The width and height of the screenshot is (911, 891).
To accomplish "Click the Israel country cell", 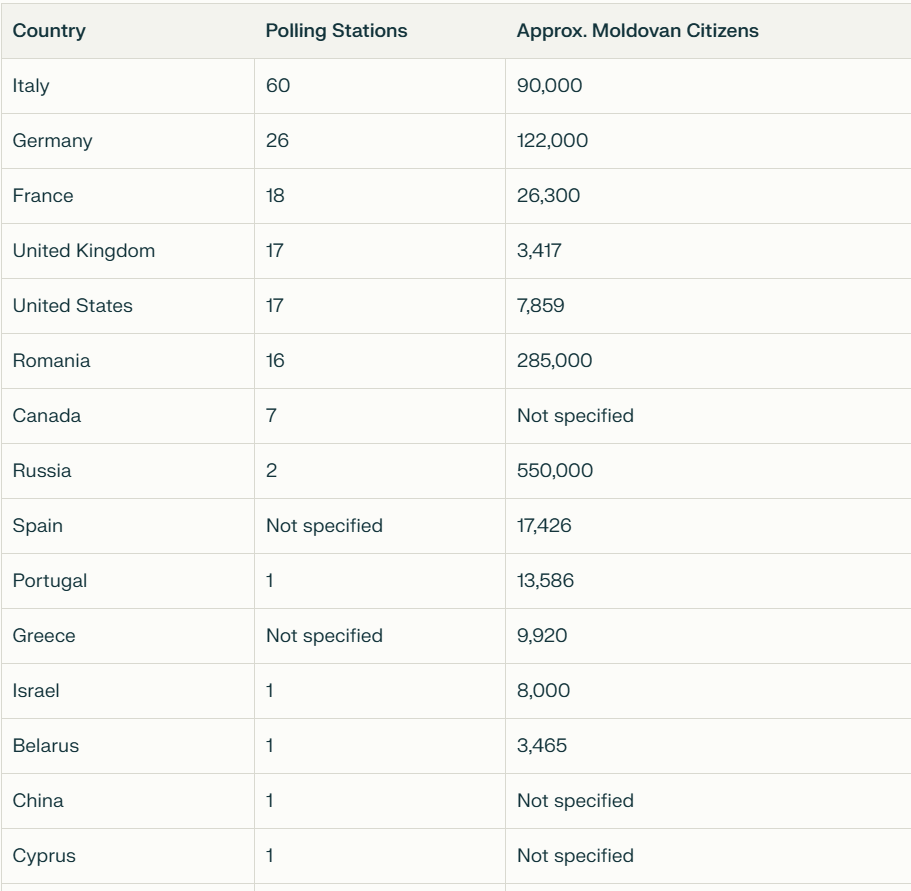I will 35,691.
